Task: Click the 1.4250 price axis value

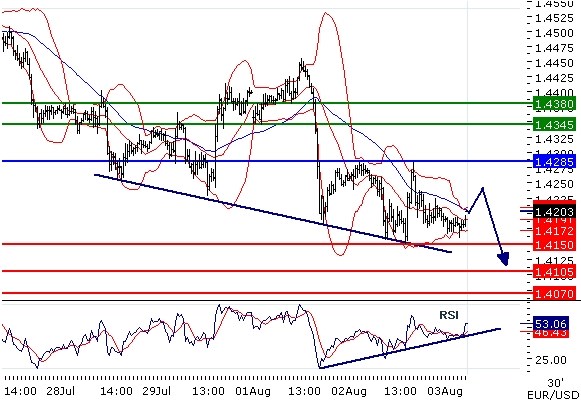Action: [555, 184]
